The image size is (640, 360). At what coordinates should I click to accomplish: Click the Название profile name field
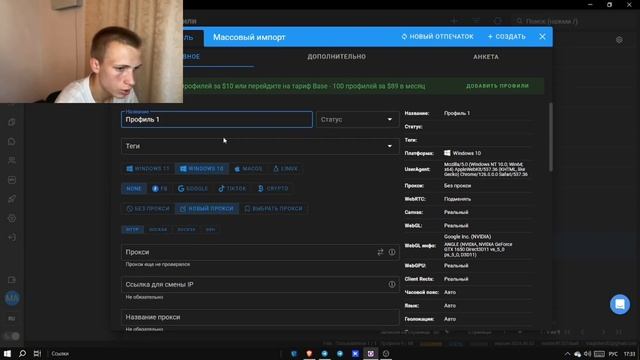(217, 120)
